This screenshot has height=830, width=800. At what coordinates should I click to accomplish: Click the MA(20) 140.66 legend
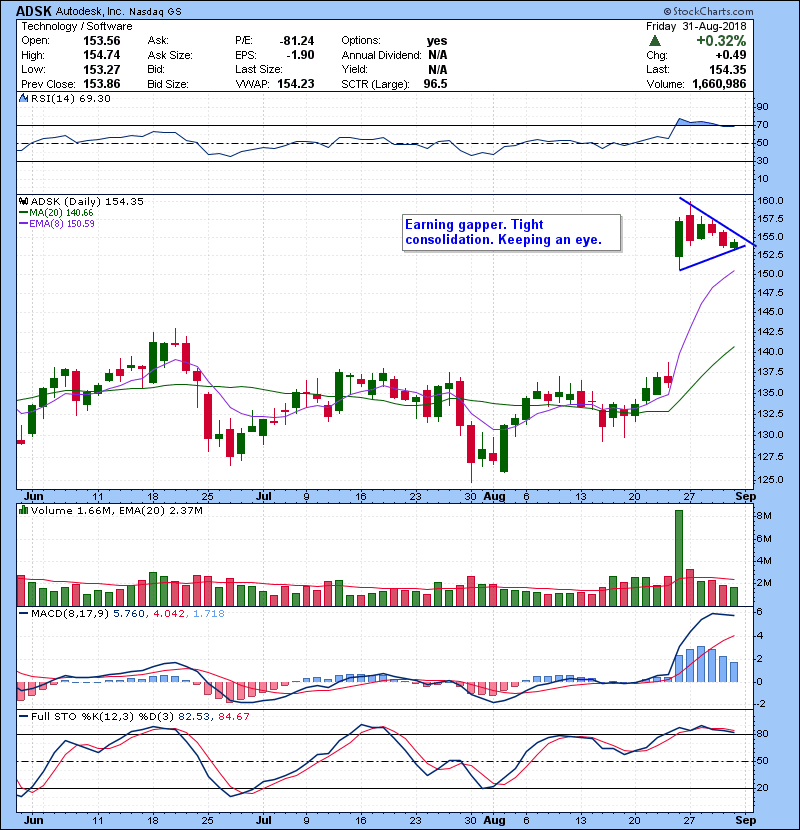coord(56,213)
